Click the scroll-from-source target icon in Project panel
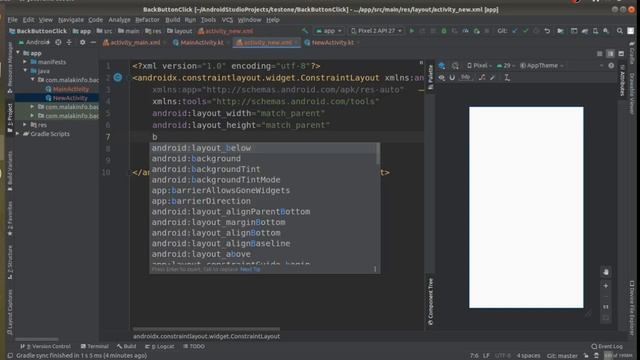 click(x=58, y=42)
